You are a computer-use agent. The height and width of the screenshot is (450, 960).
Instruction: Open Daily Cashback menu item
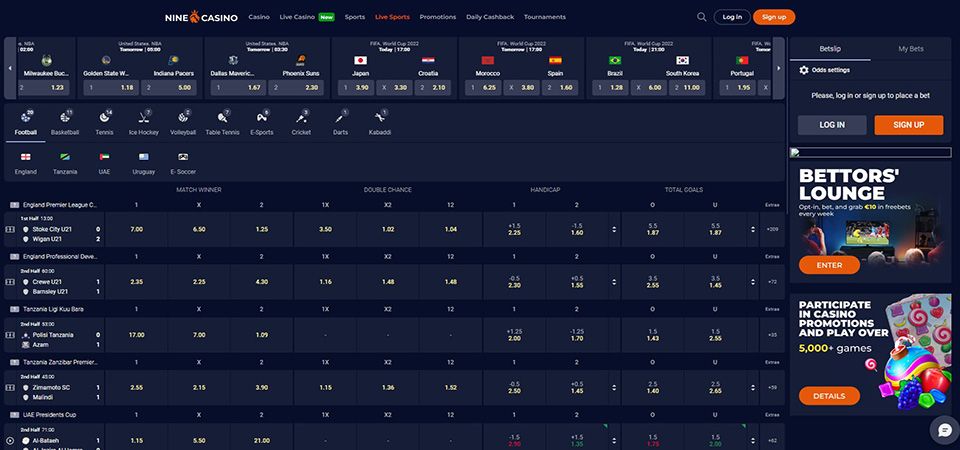pyautogui.click(x=490, y=17)
